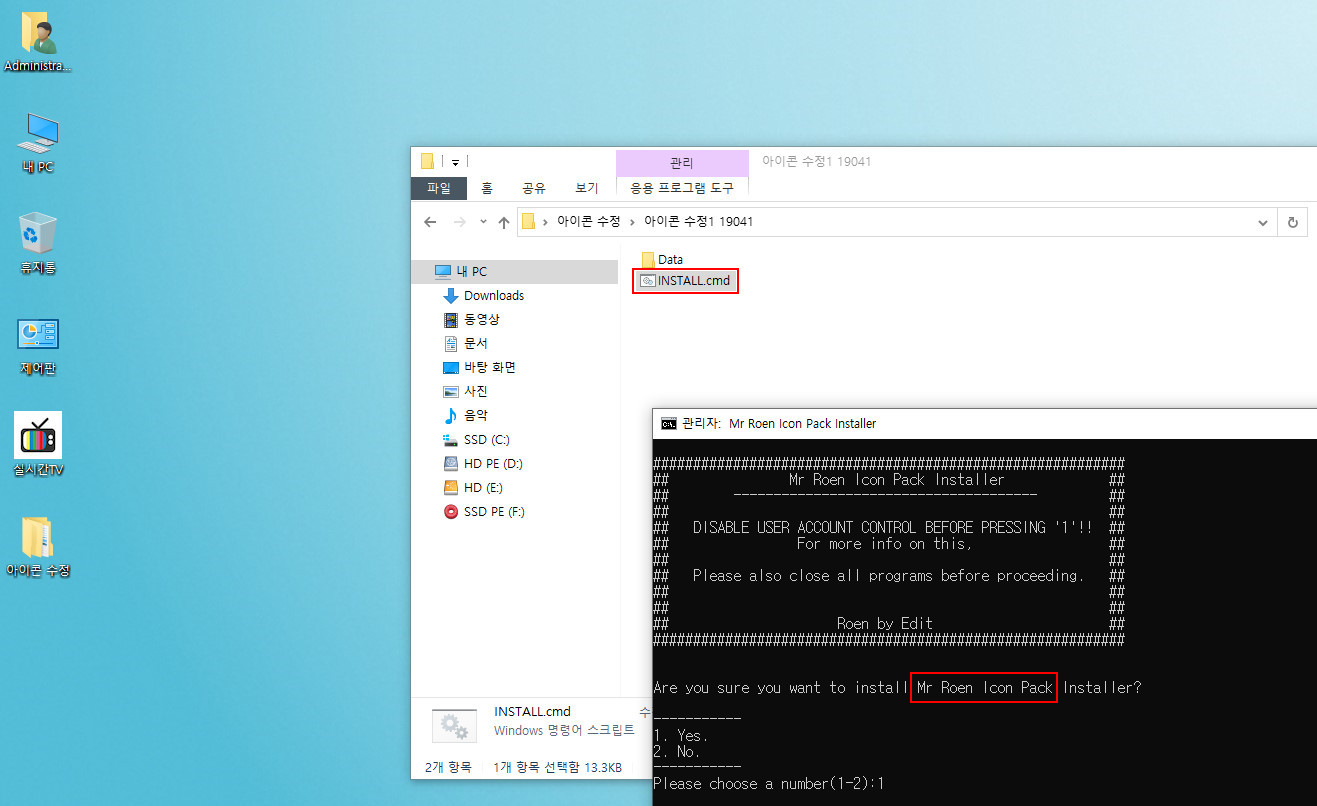
Task: Click the Windows 명령어 스크립트 type label
Action: pyautogui.click(x=564, y=731)
